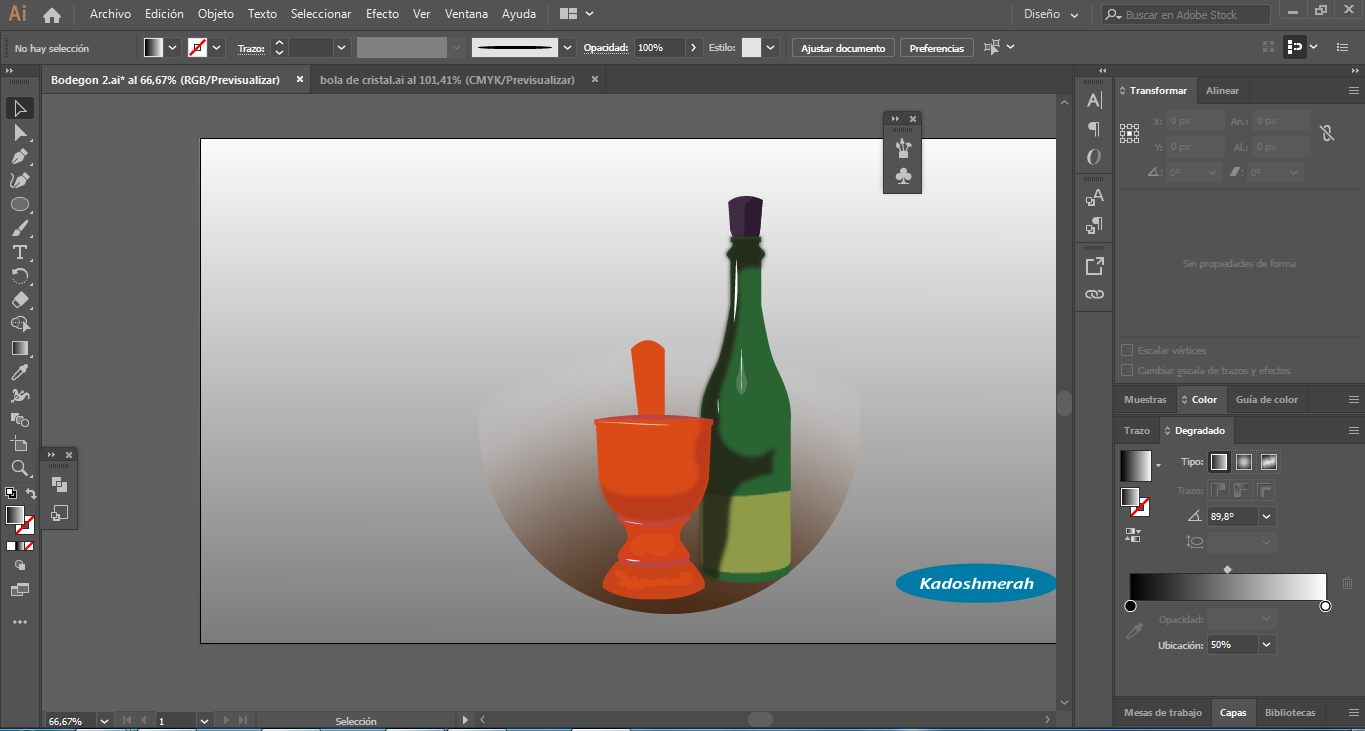Open the Paragraph panel icon

[x=1094, y=129]
